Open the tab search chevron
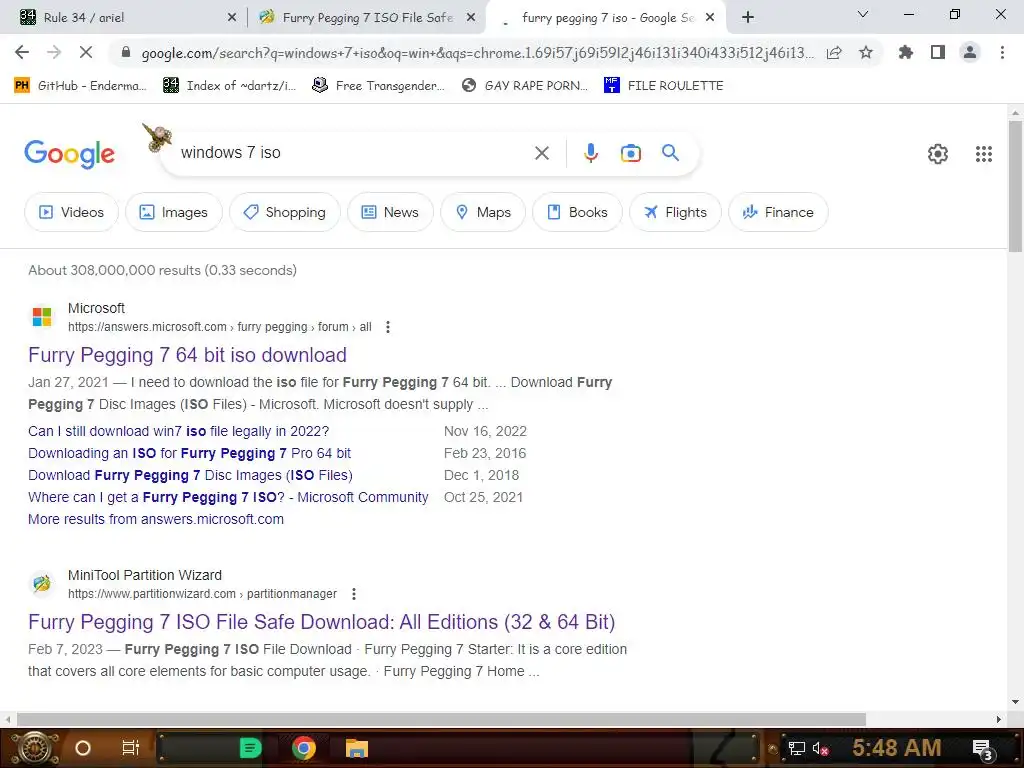Image resolution: width=1024 pixels, height=768 pixels. click(x=862, y=14)
